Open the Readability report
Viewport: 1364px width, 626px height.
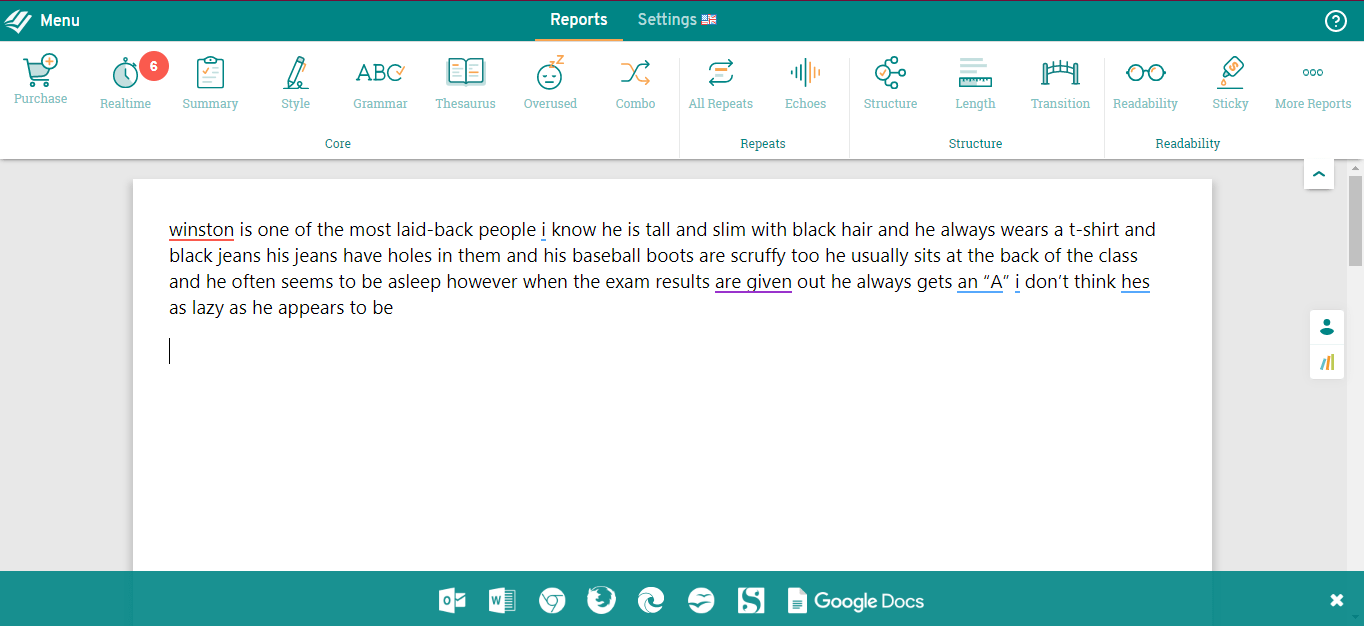pos(1145,84)
